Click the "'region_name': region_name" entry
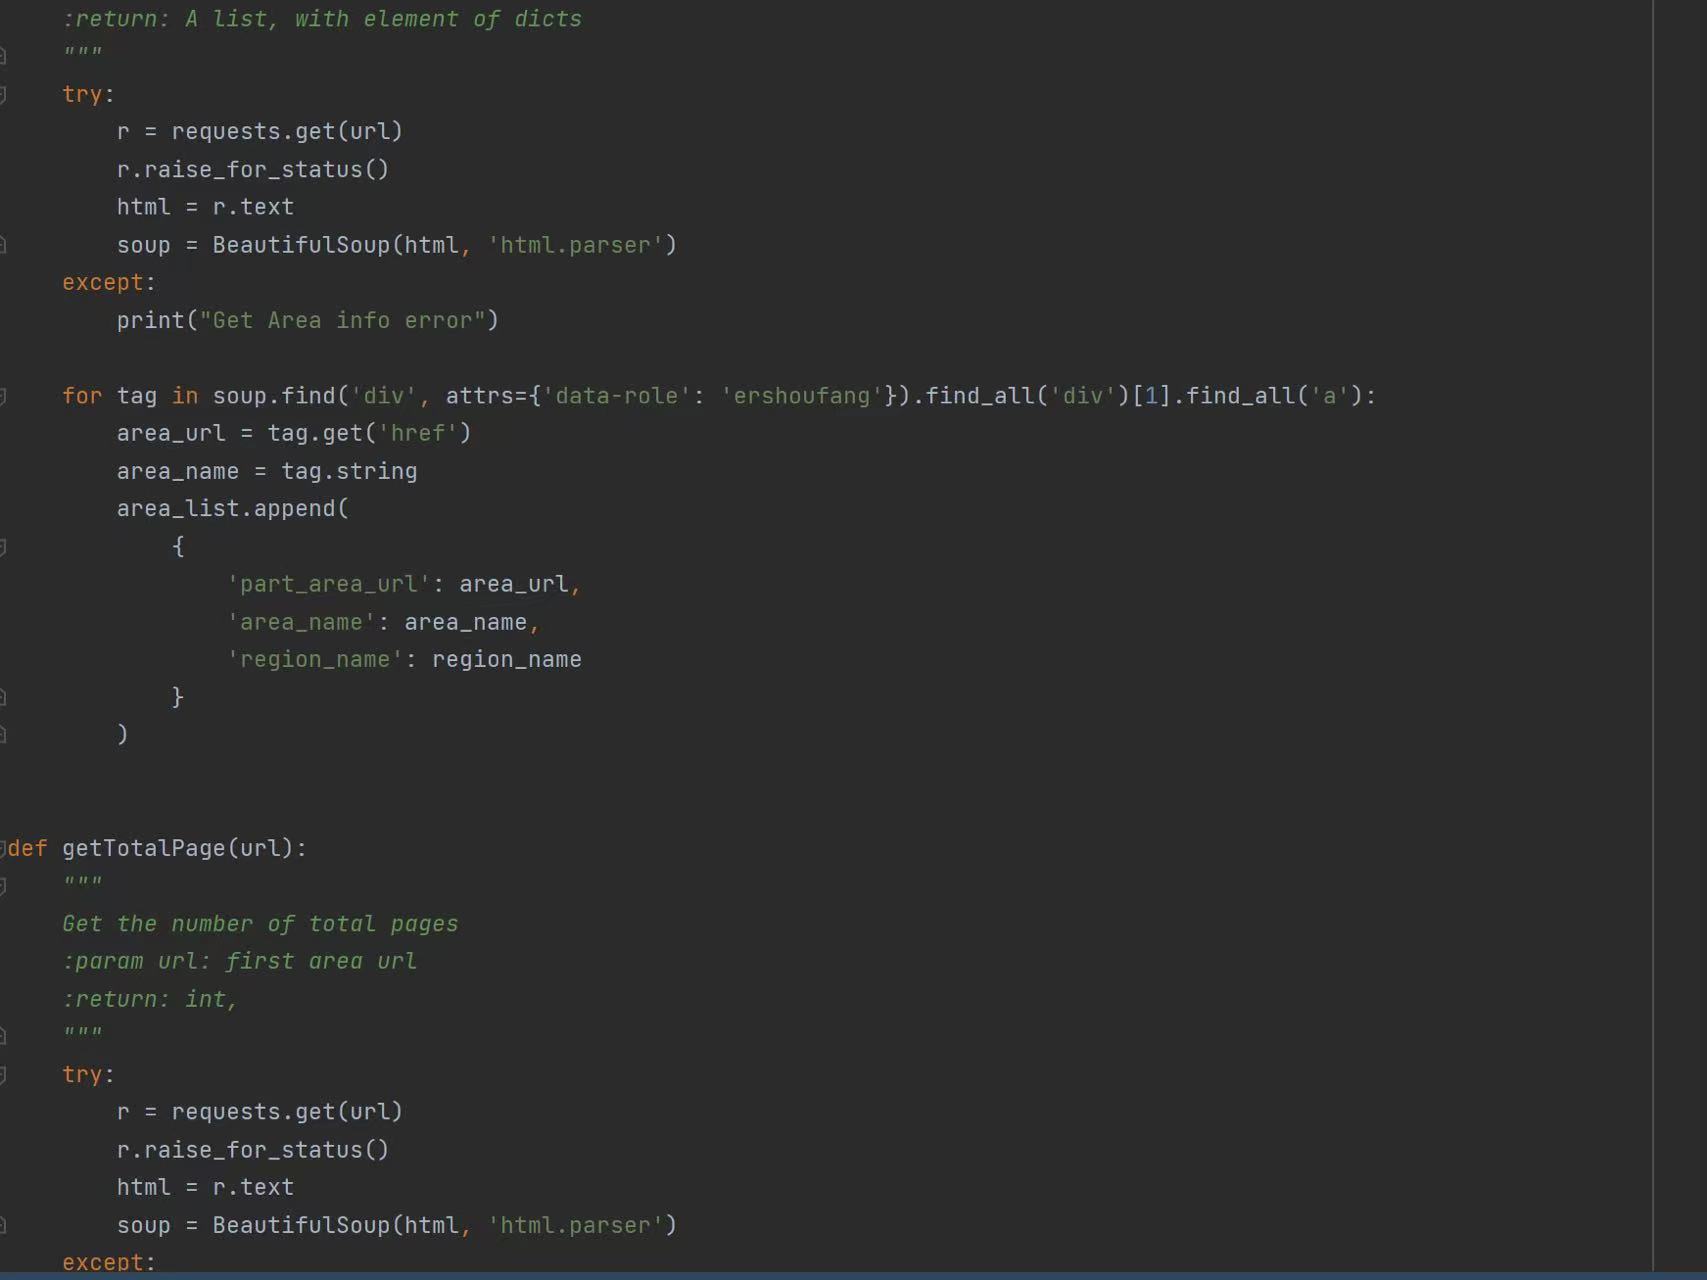The width and height of the screenshot is (1707, 1280). (x=403, y=659)
